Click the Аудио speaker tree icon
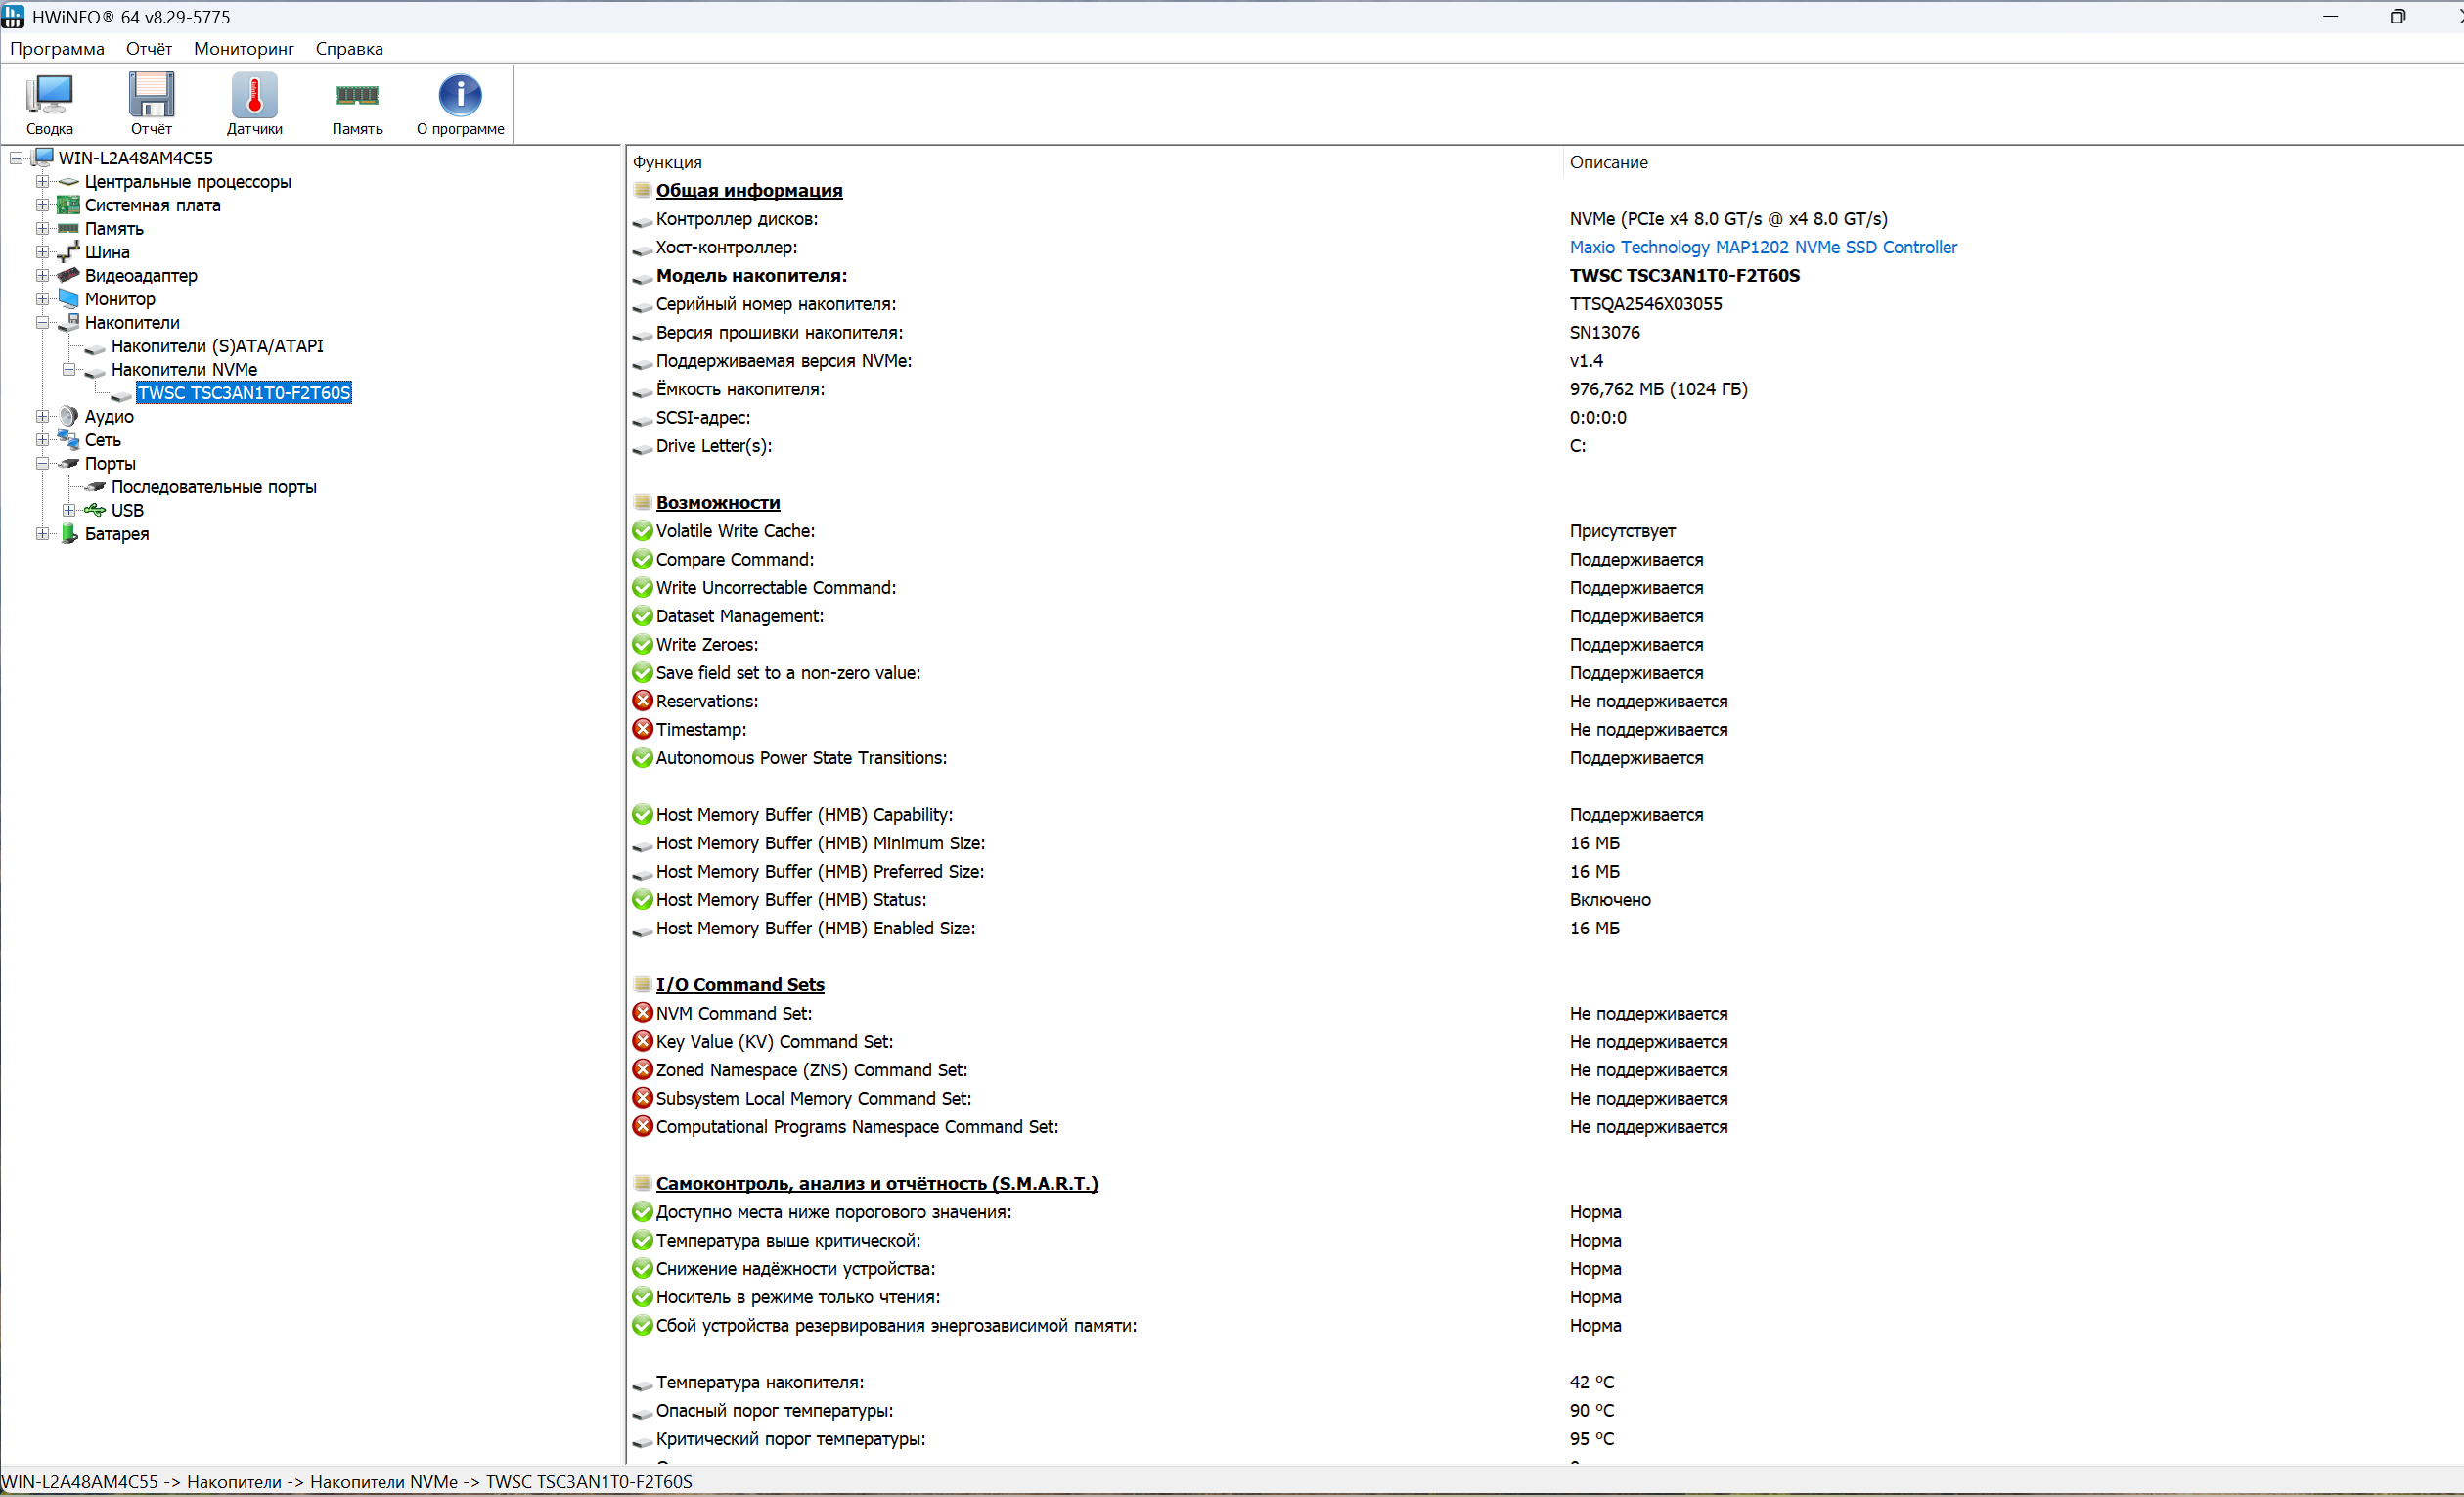This screenshot has width=2464, height=1497. click(x=68, y=416)
